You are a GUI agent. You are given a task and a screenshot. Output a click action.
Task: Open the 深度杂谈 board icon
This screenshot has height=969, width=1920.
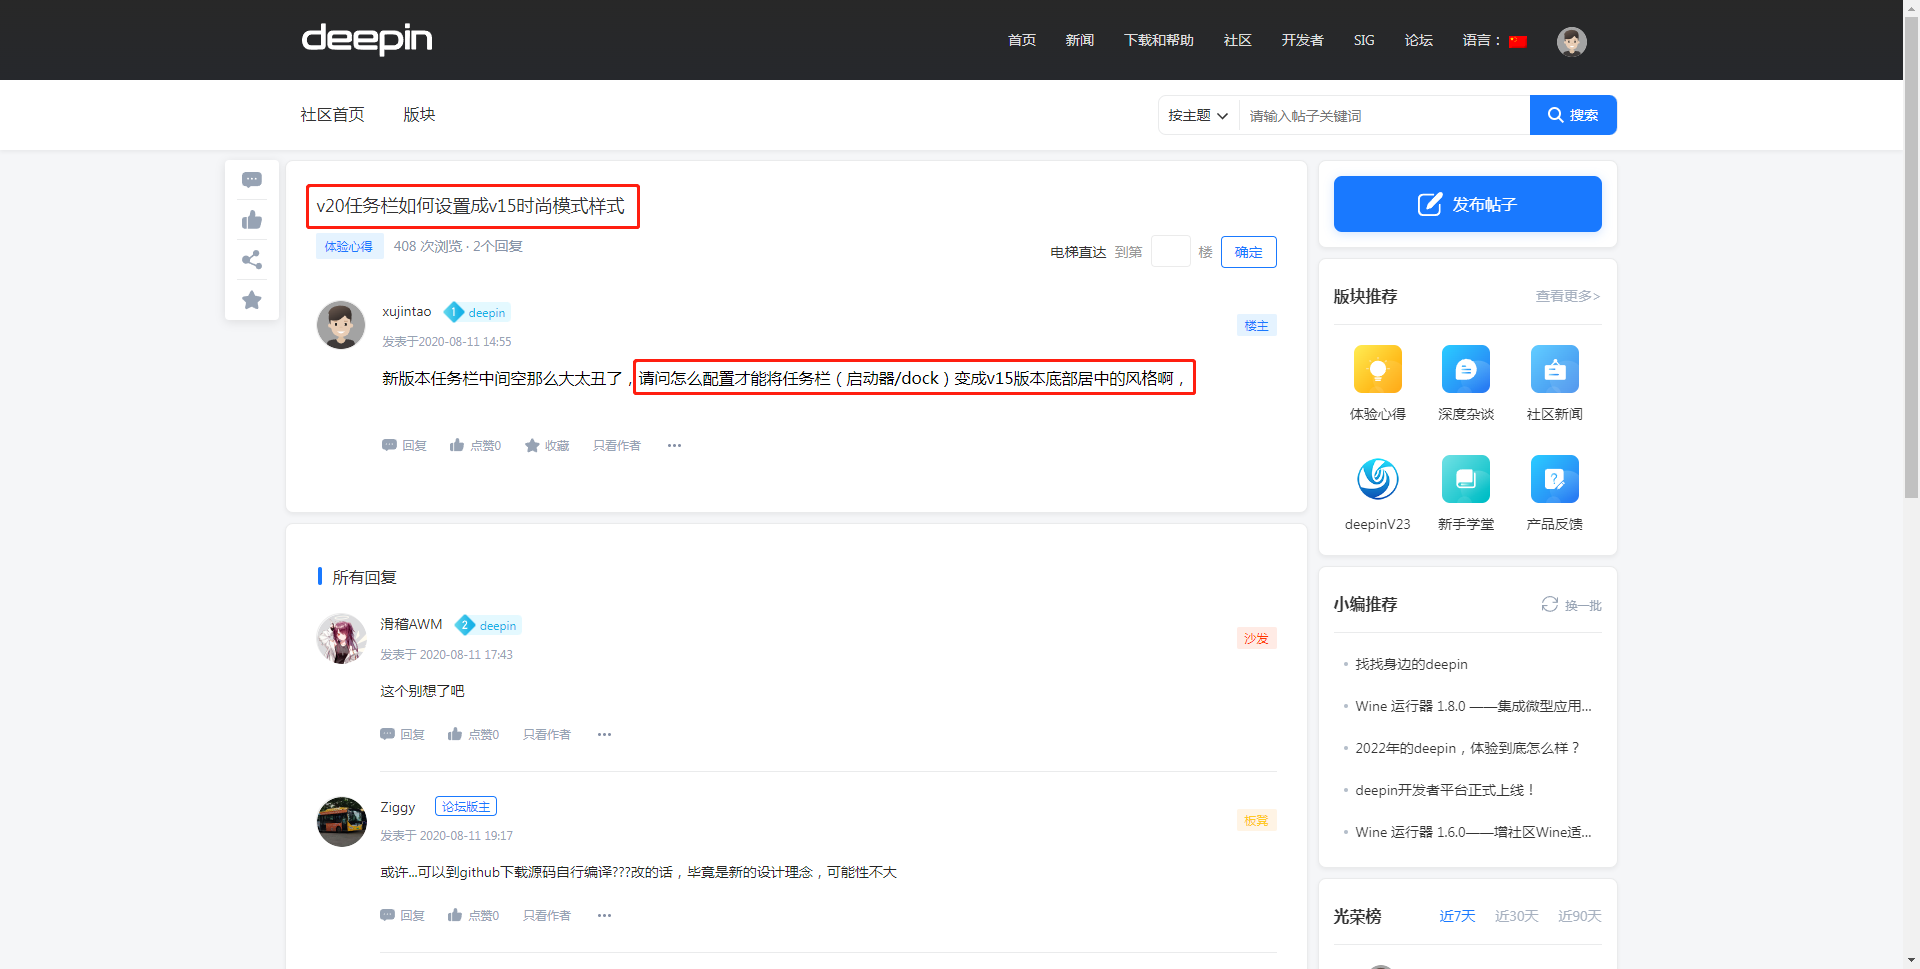click(1466, 369)
